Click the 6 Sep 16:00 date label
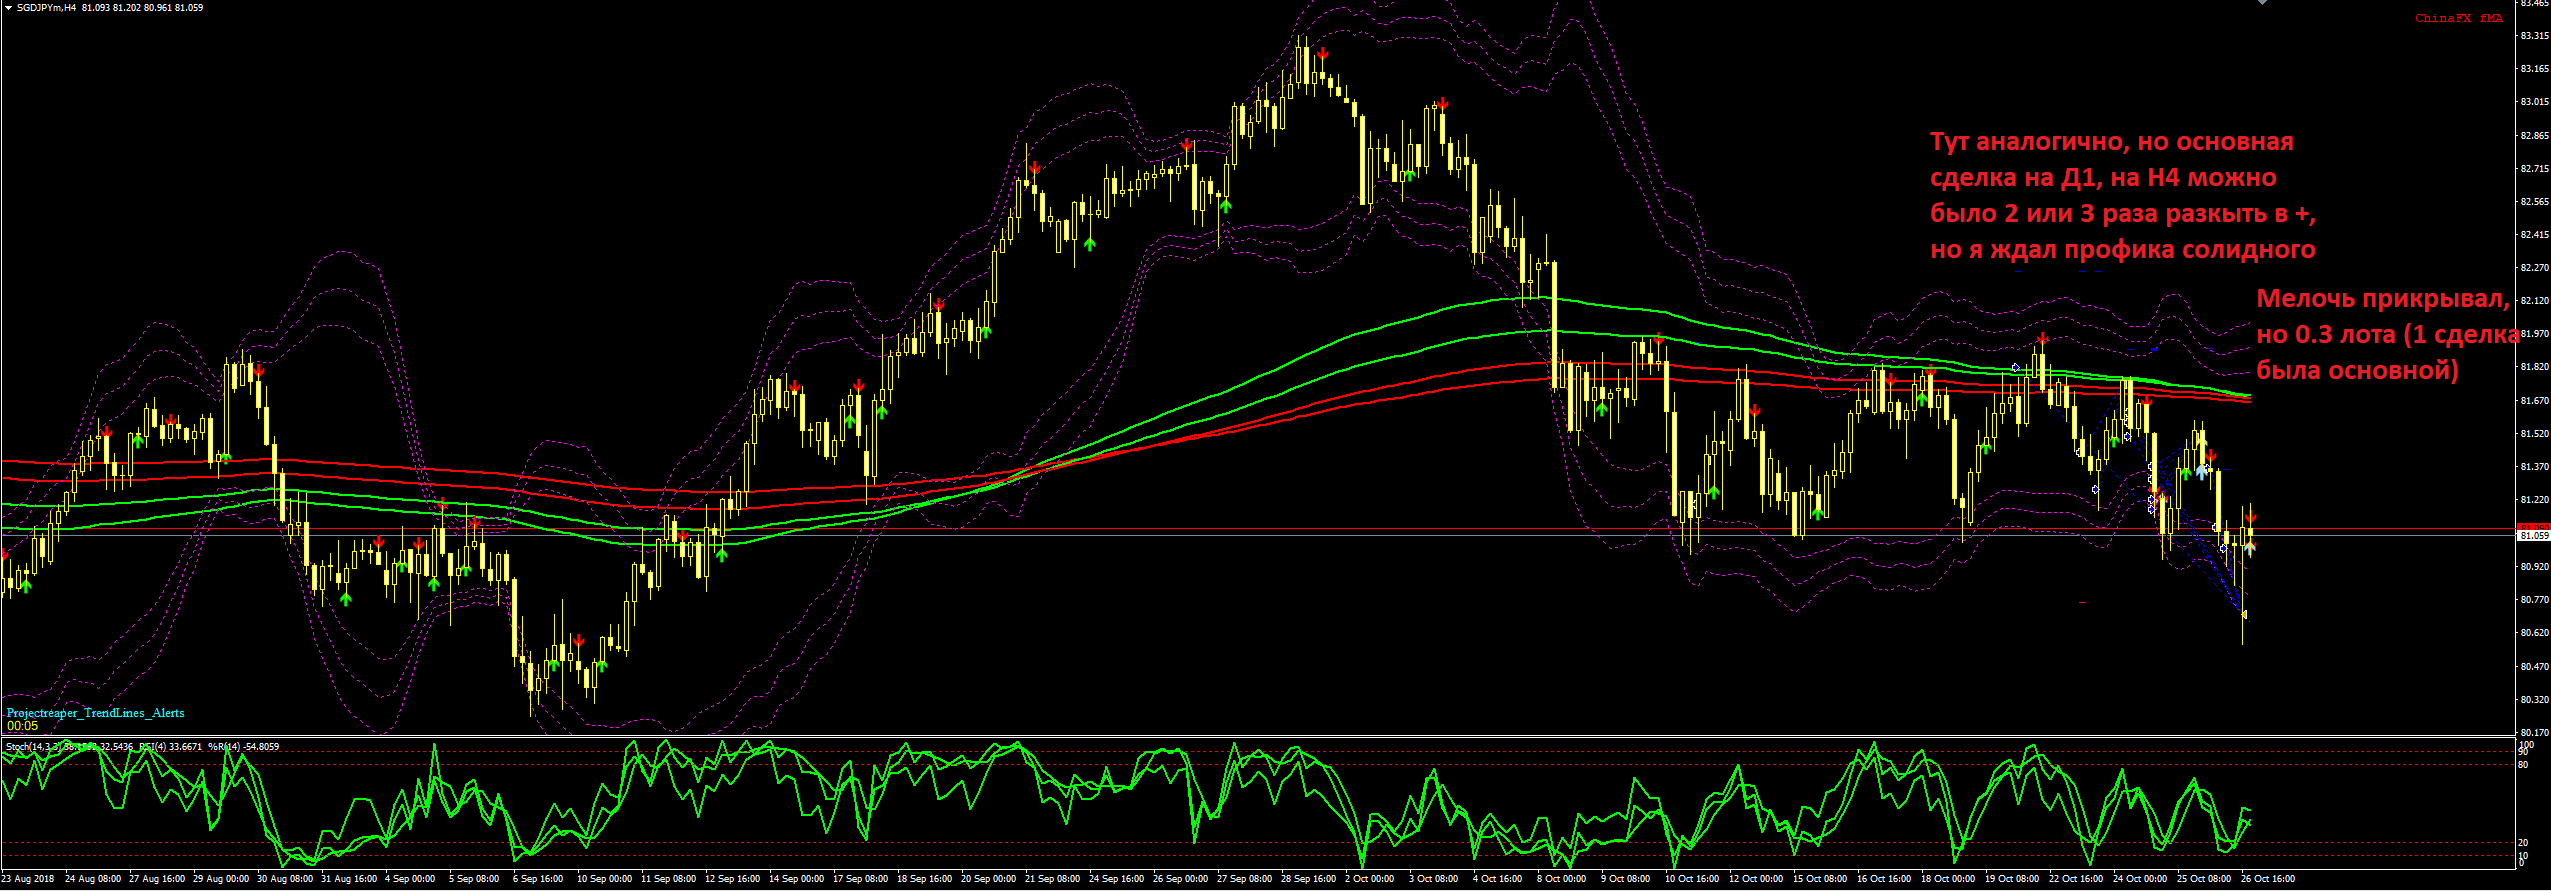This screenshot has height=891, width=2551. point(538,879)
